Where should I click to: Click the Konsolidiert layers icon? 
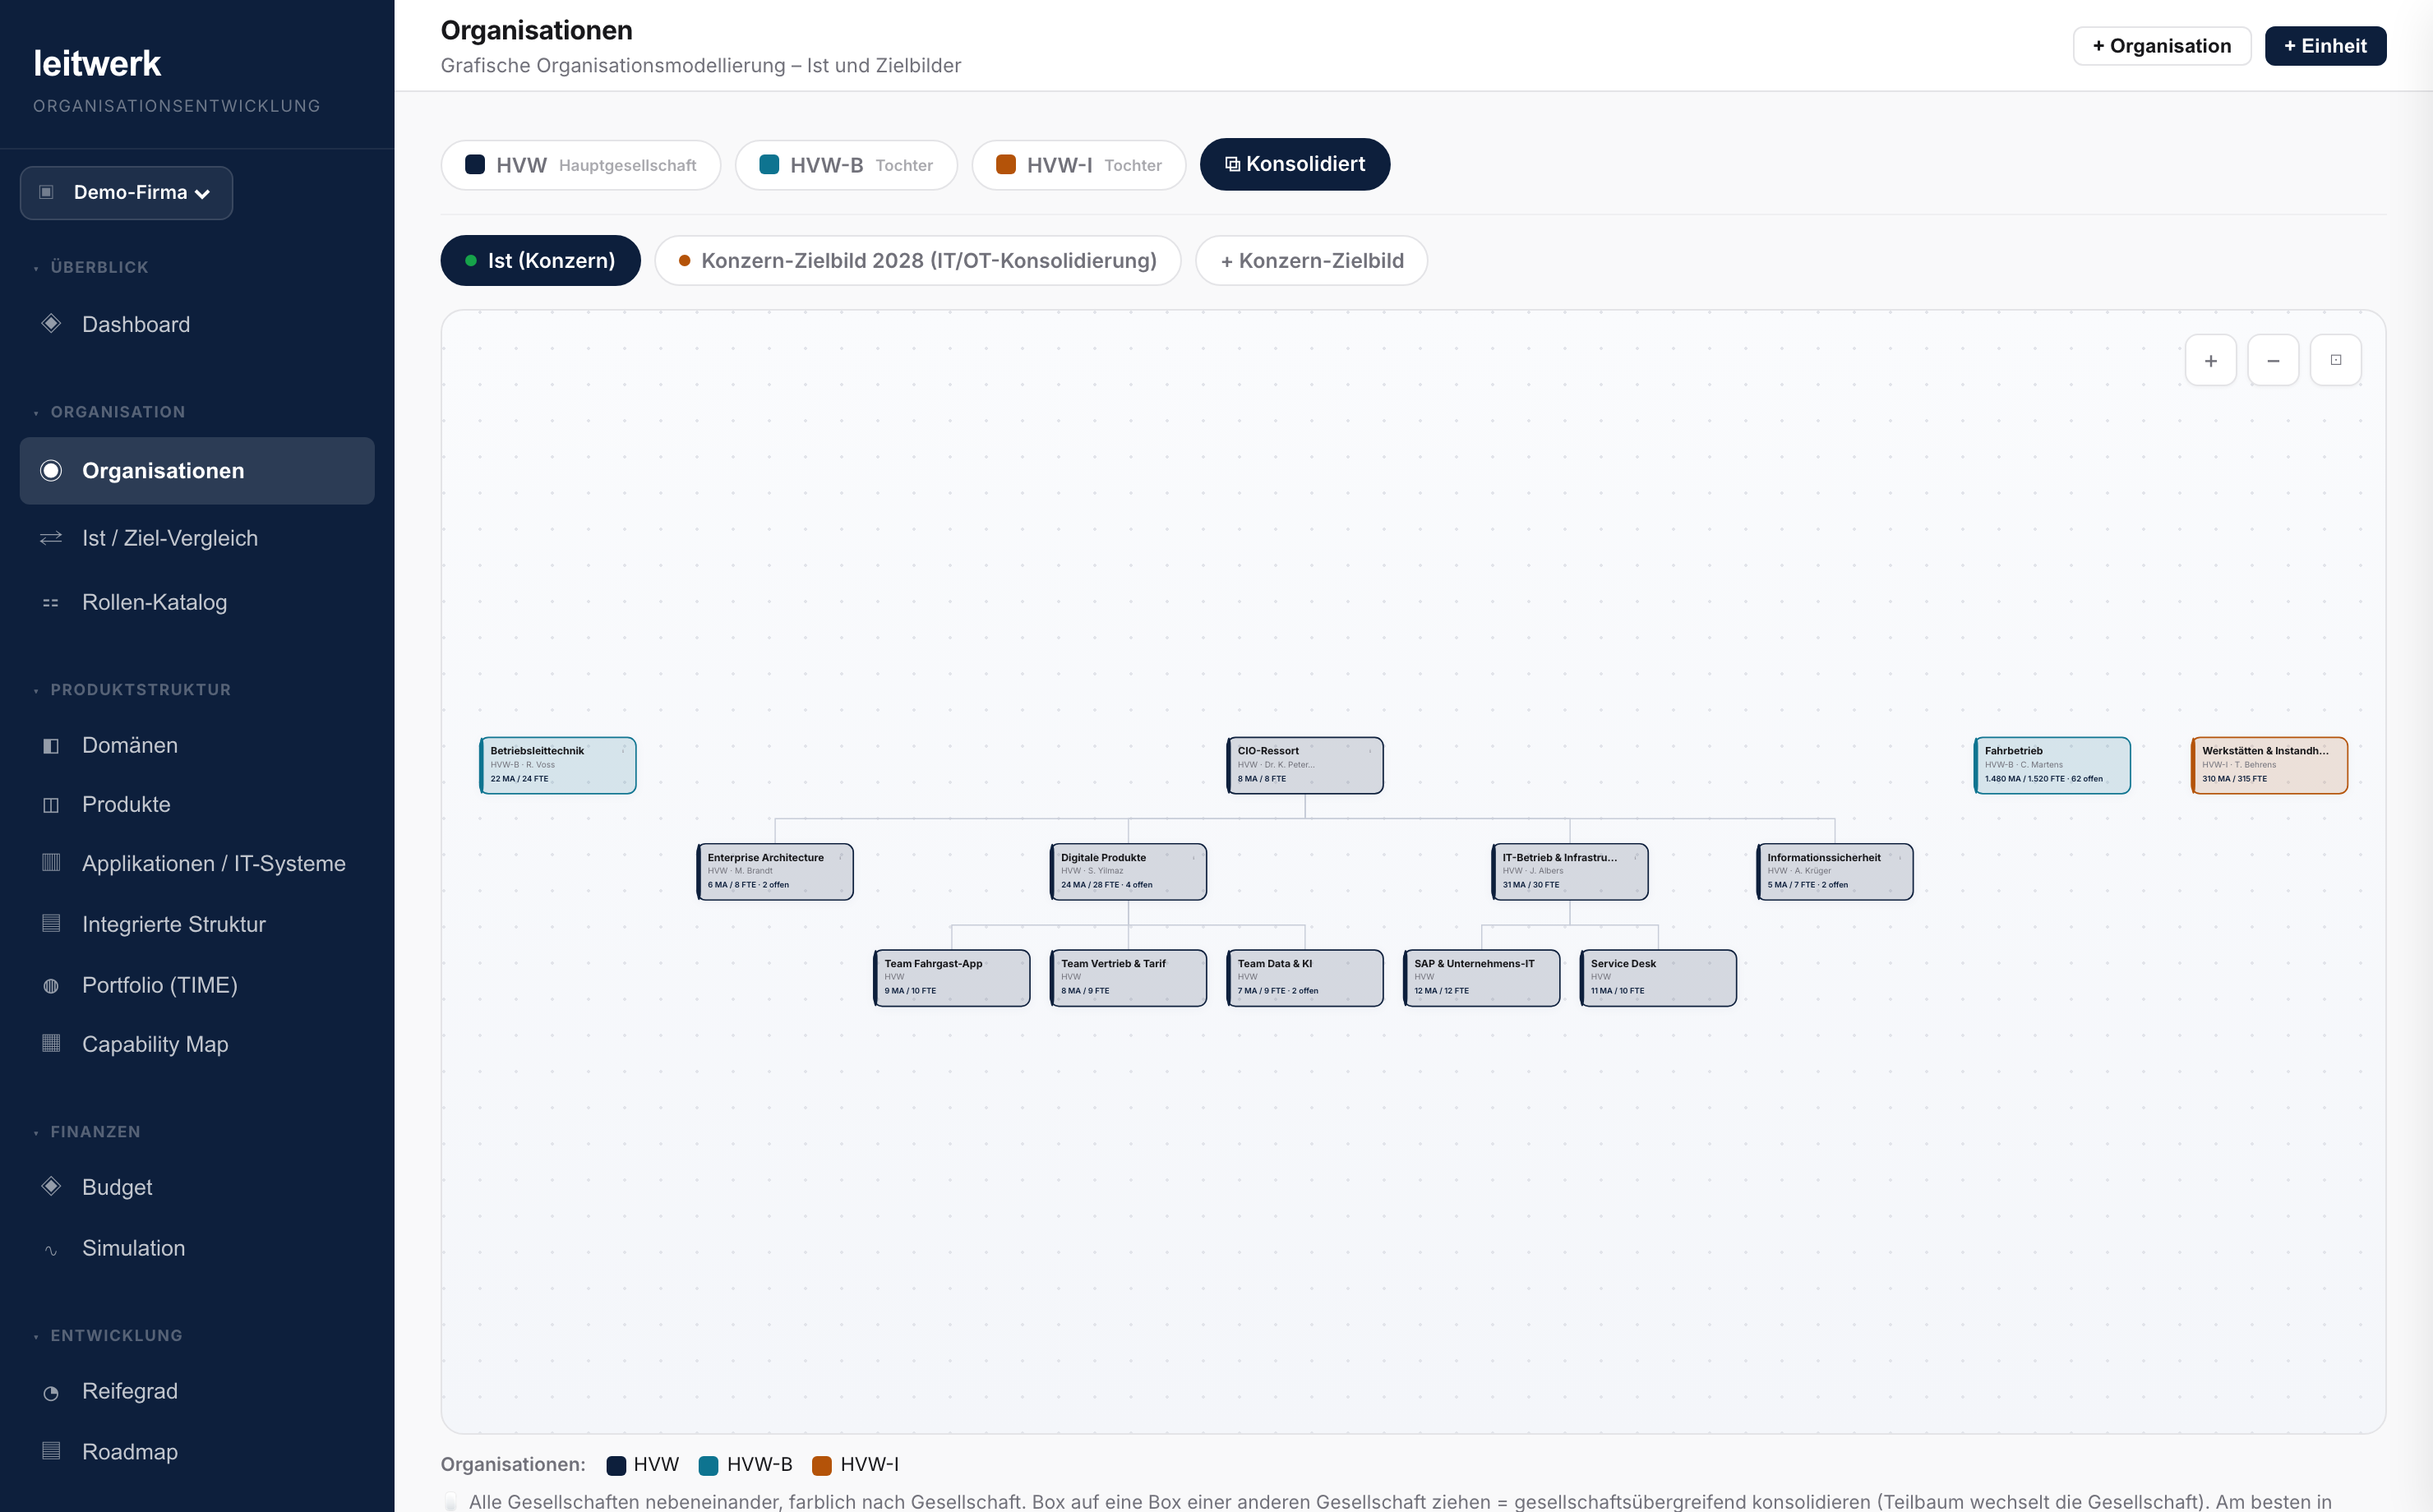[1232, 164]
